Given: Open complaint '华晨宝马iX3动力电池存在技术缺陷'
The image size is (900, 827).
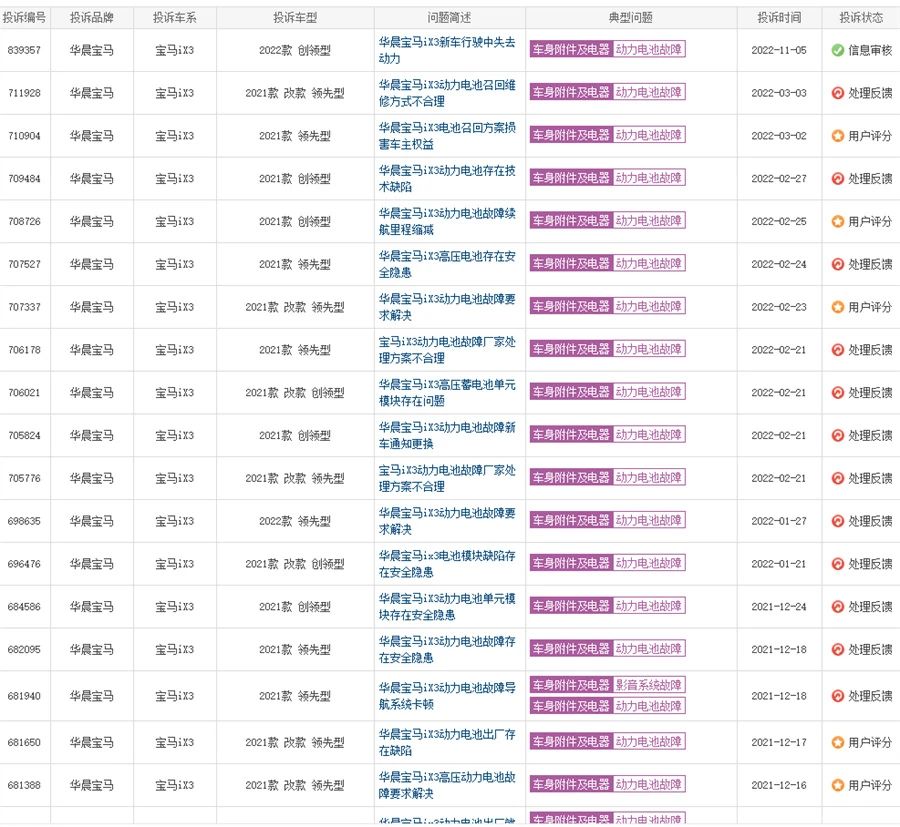Looking at the screenshot, I should tap(447, 178).
